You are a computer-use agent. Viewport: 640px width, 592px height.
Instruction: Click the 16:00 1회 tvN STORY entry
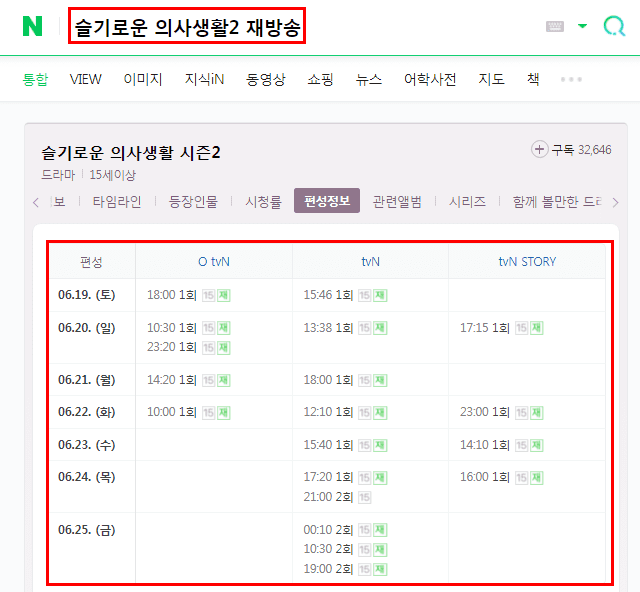tap(485, 477)
